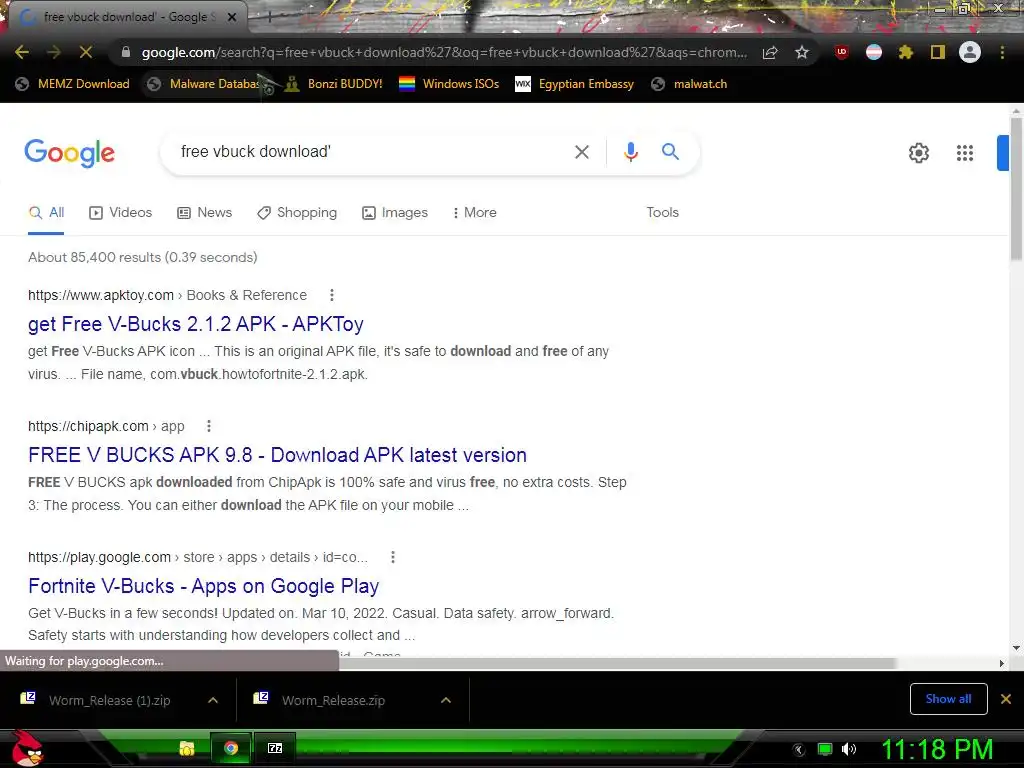This screenshot has height=768, width=1024.
Task: Clear the search box with X
Action: (x=581, y=152)
